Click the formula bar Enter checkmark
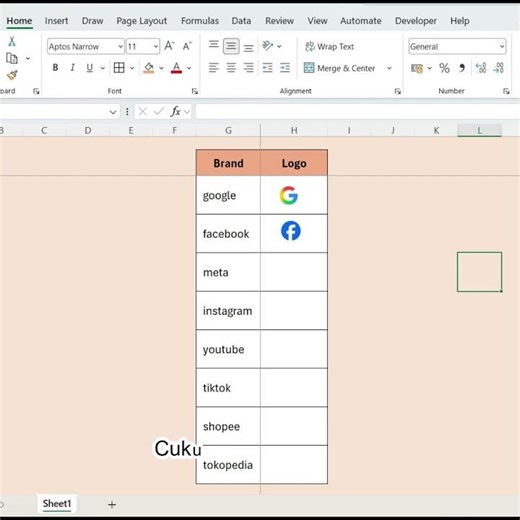 pos(159,111)
